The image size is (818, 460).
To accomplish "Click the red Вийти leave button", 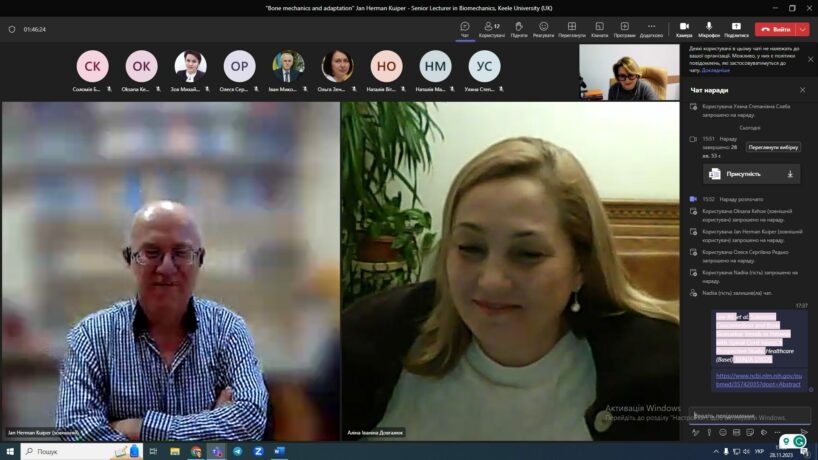I will click(775, 30).
